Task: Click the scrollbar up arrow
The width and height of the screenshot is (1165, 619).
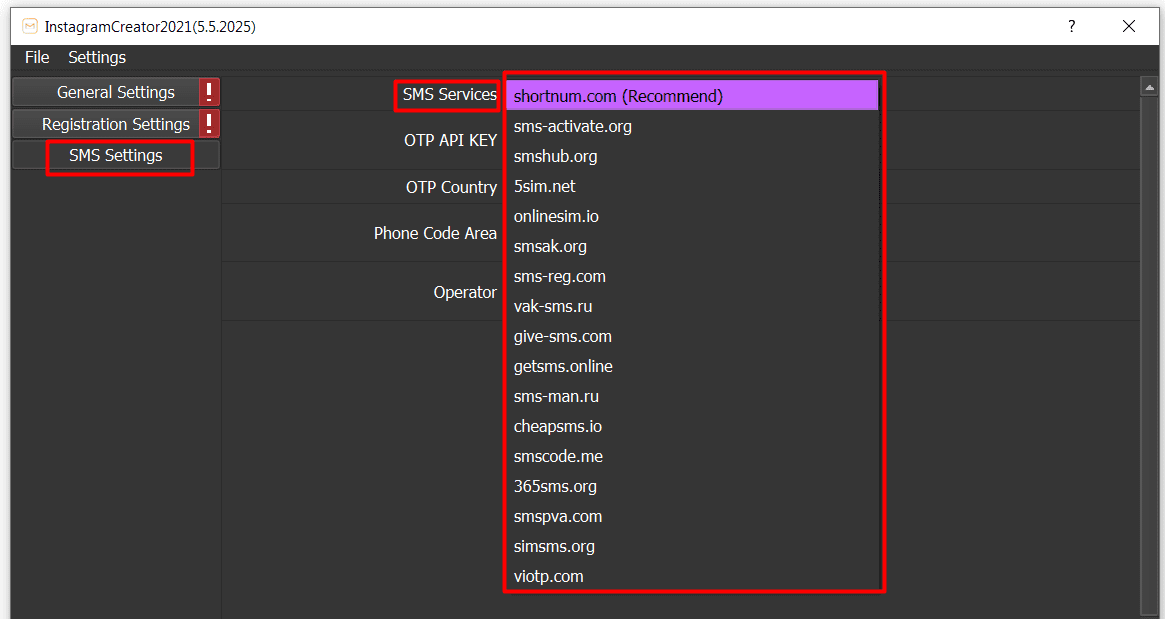Action: [1149, 86]
